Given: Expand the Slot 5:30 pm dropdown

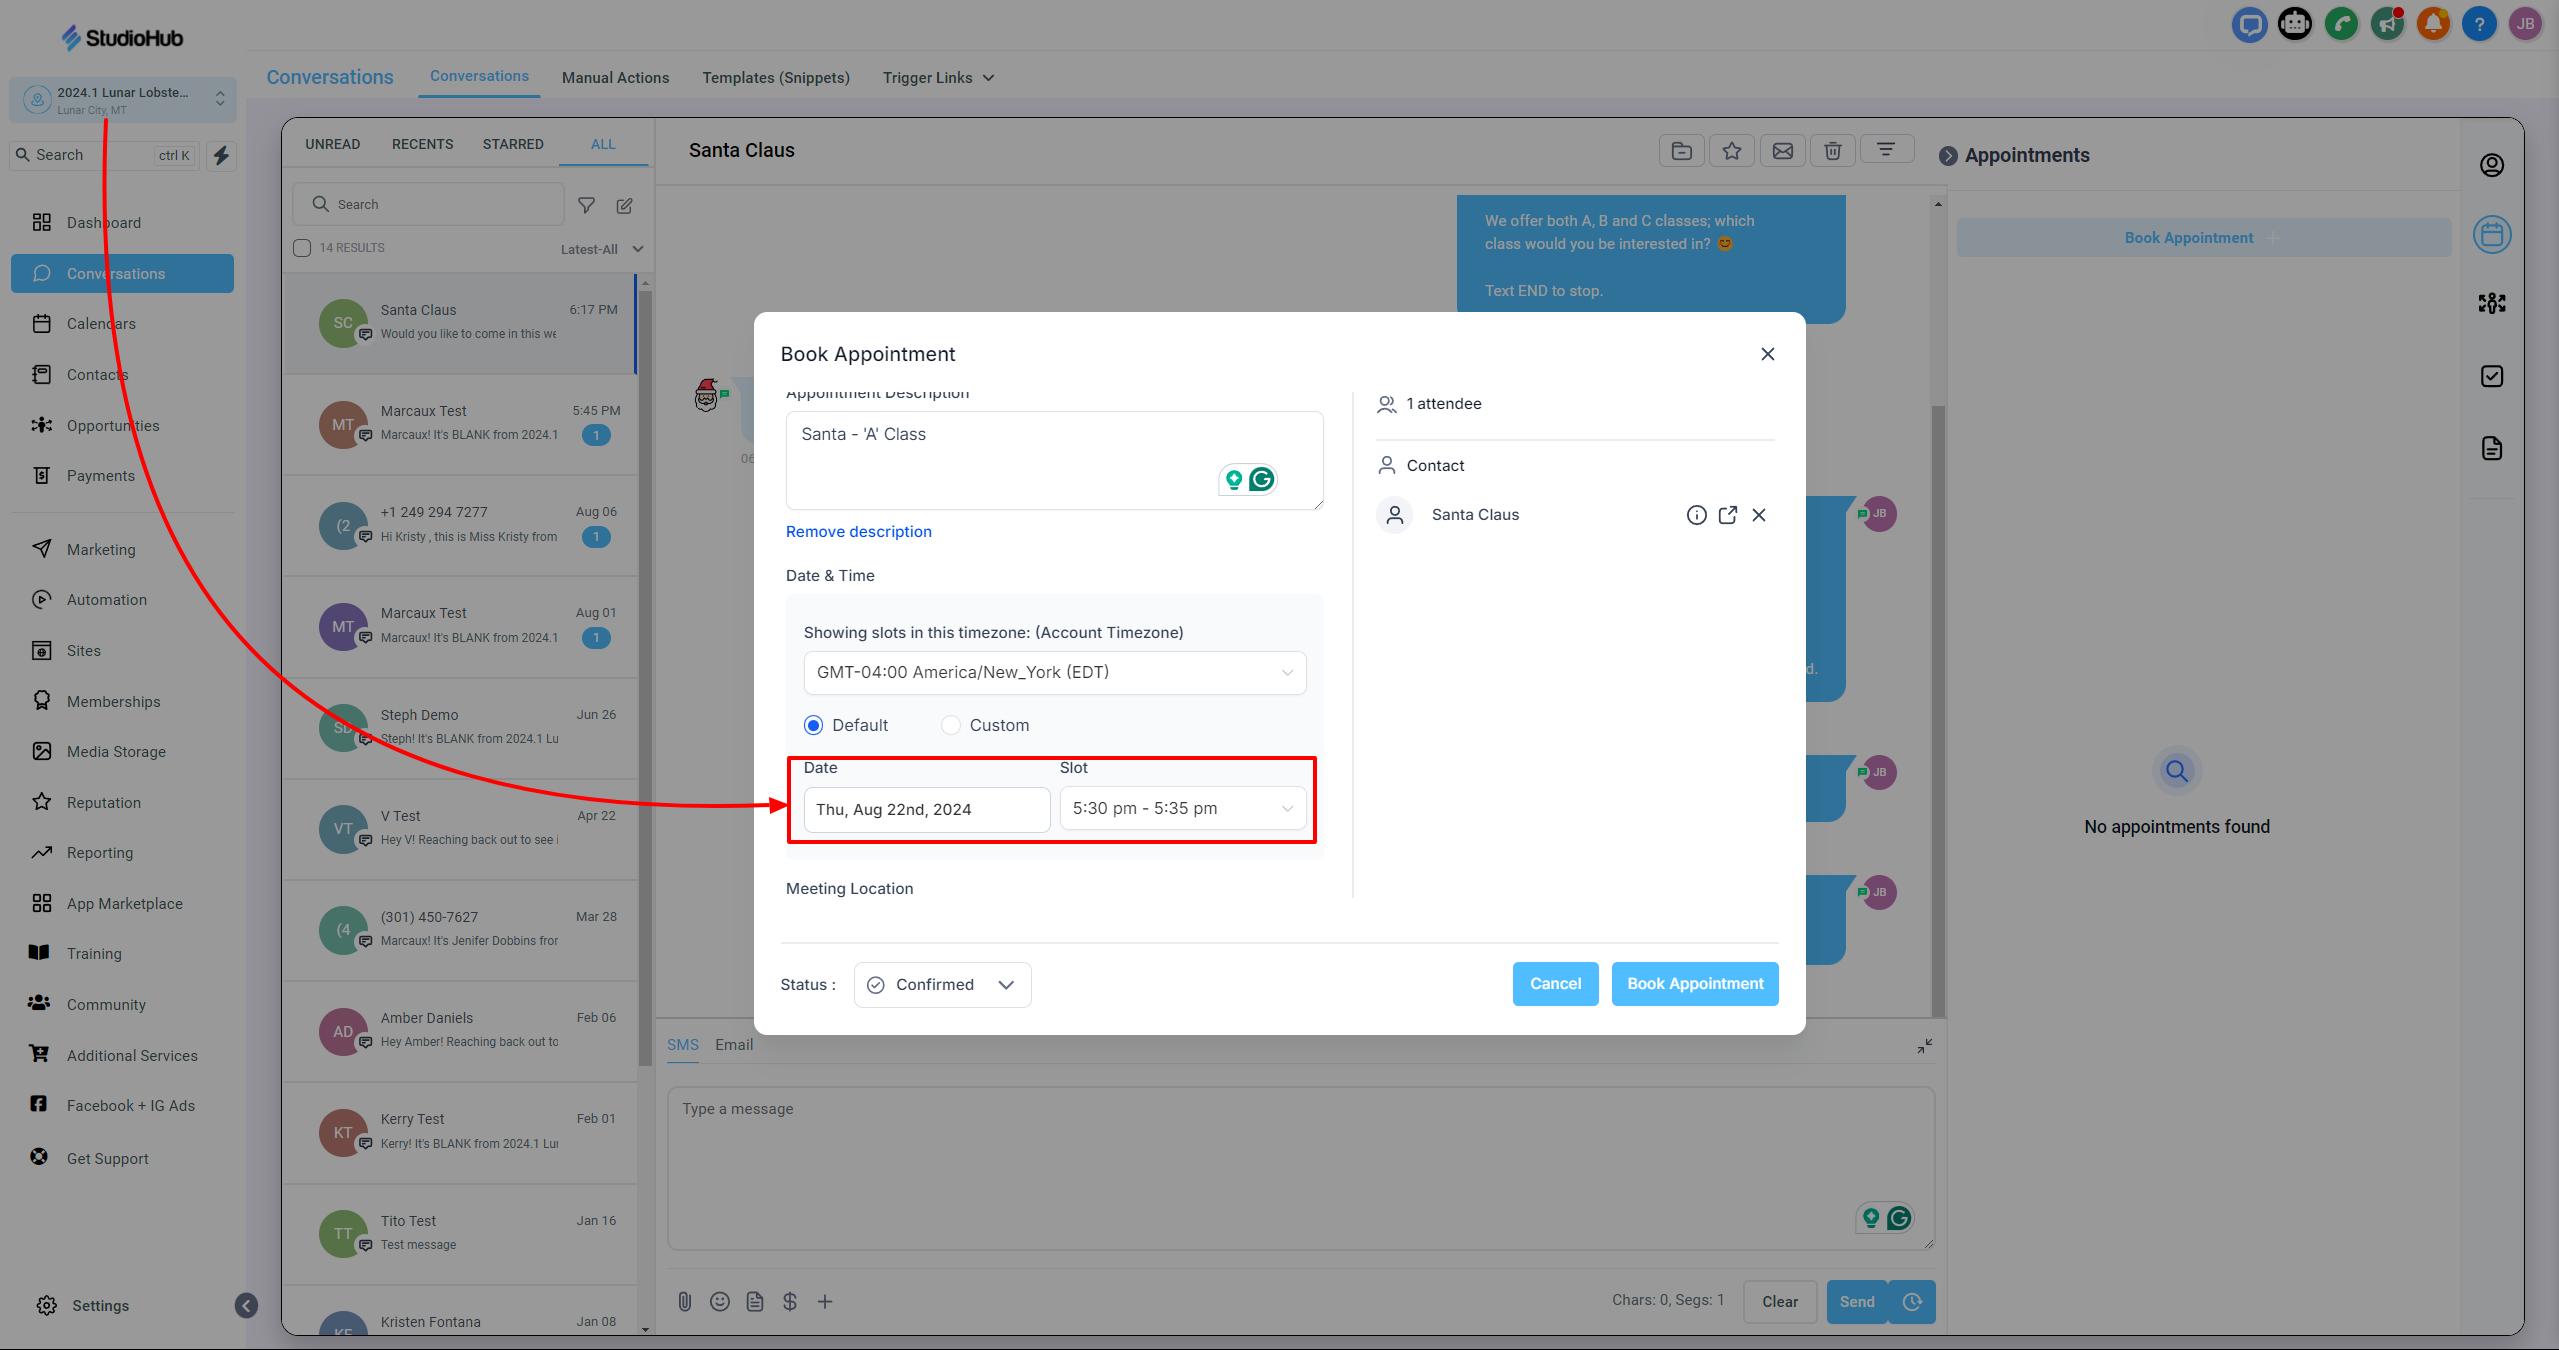Looking at the screenshot, I should tap(1182, 808).
